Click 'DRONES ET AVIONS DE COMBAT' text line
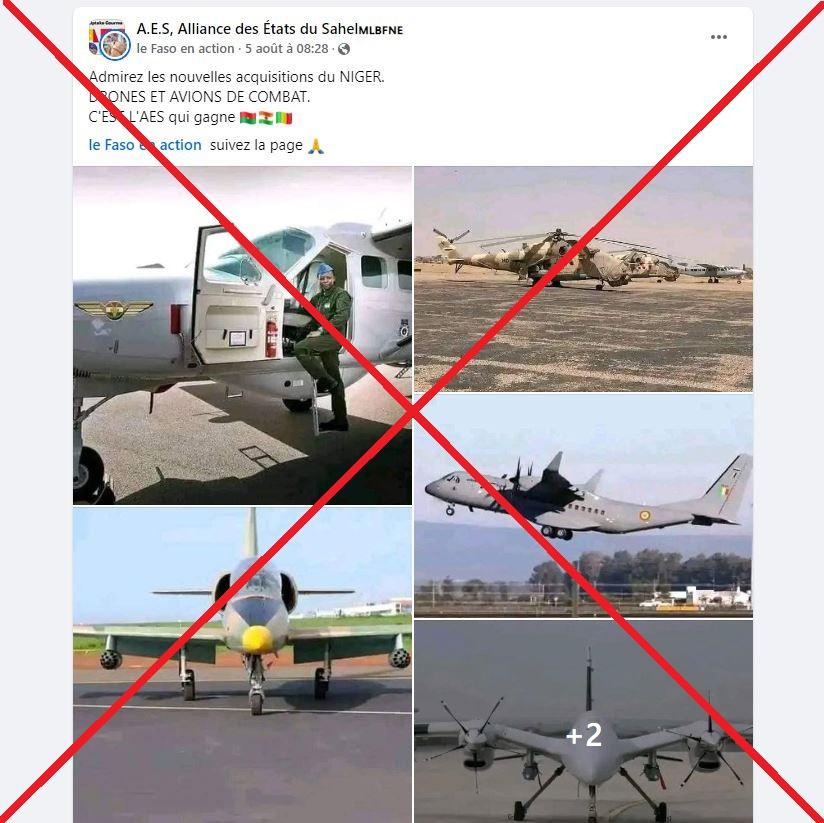 point(199,97)
